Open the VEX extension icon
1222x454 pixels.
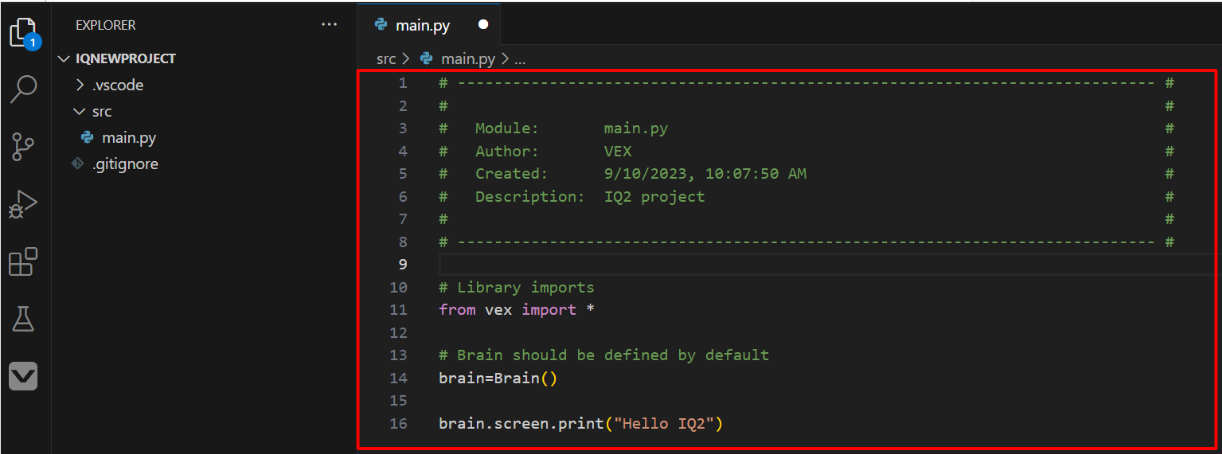tap(24, 376)
